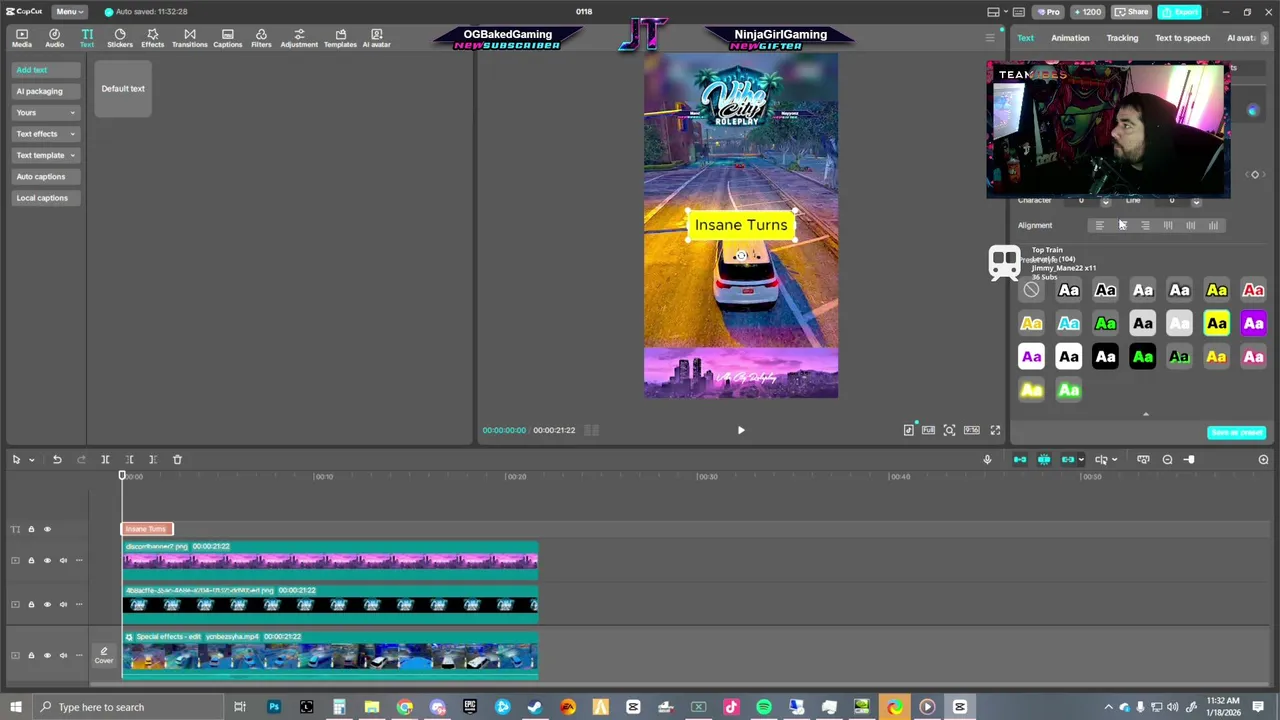
Task: Open the Effects panel
Action: [x=153, y=38]
